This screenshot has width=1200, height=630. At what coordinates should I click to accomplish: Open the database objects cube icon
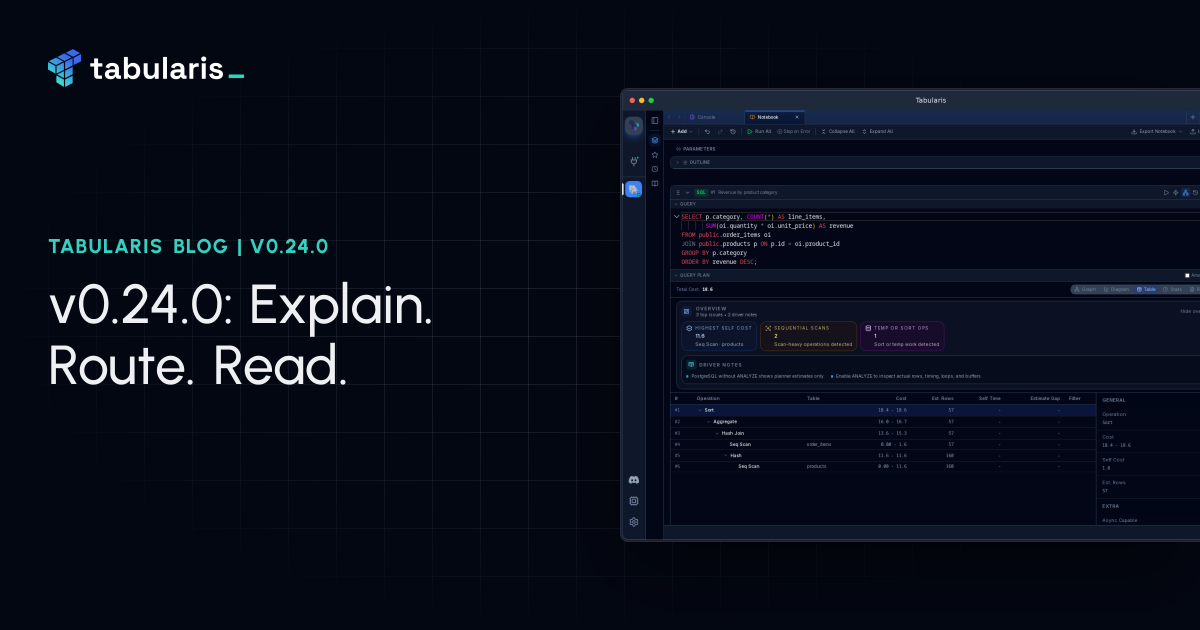point(655,140)
